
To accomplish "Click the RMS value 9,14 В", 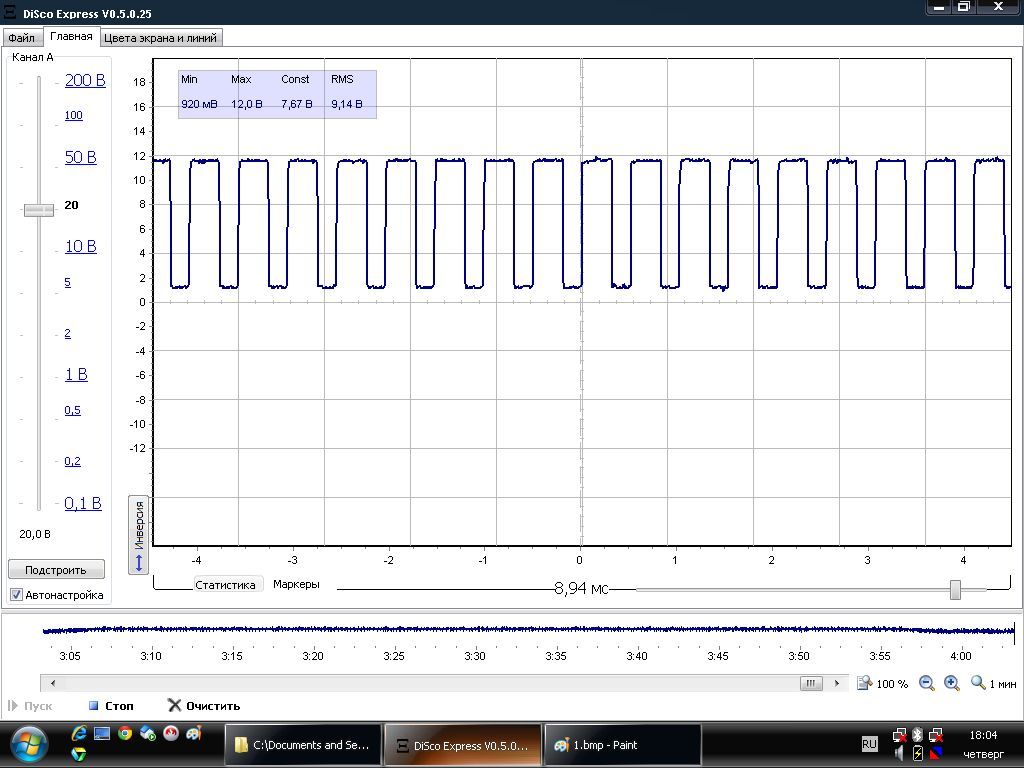I will click(x=347, y=104).
